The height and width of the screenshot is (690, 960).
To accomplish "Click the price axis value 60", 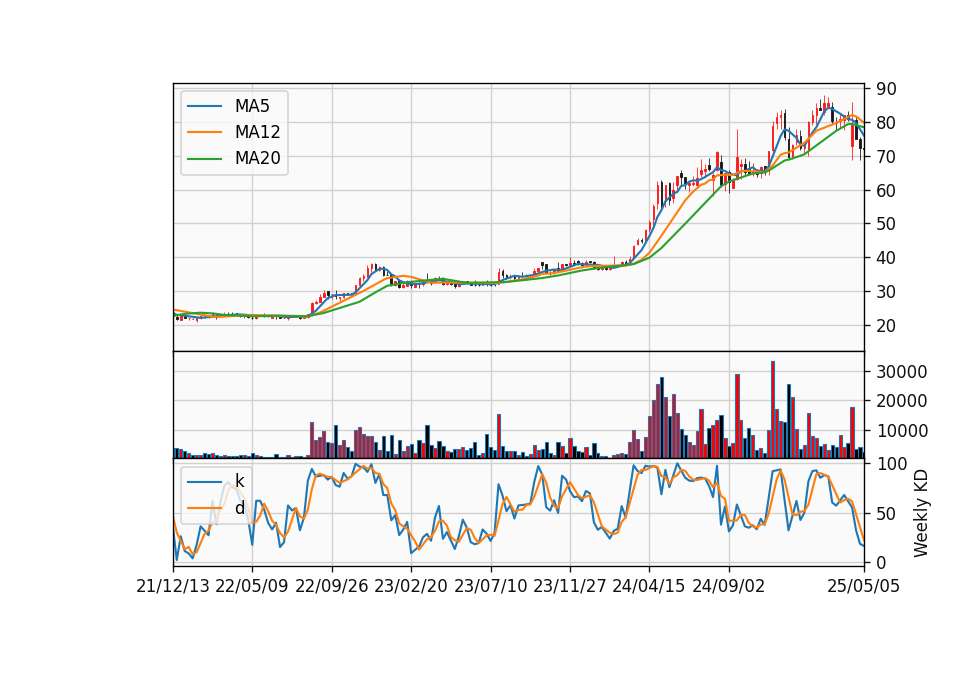I will coord(886,190).
